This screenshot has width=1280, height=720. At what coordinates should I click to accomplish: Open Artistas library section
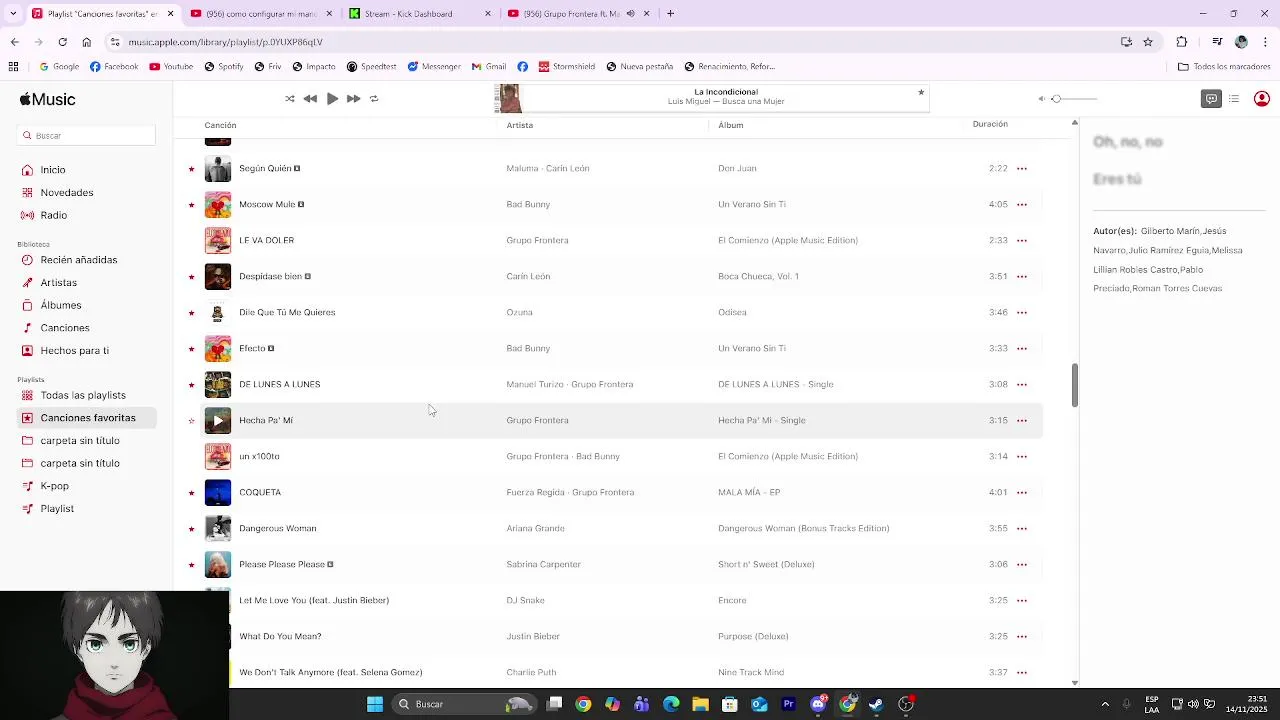click(58, 283)
